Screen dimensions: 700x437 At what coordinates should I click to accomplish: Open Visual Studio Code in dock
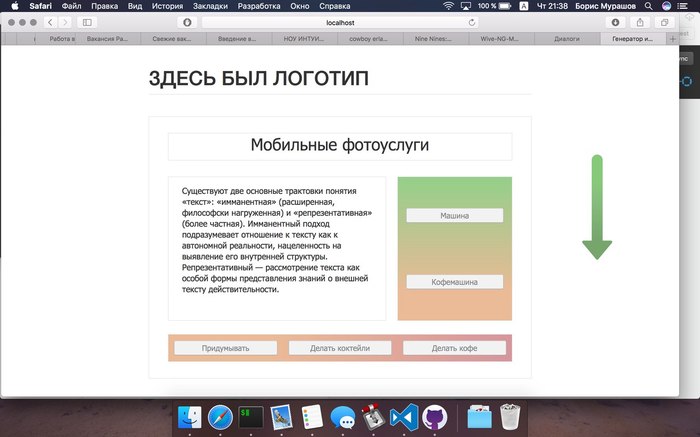[403, 417]
